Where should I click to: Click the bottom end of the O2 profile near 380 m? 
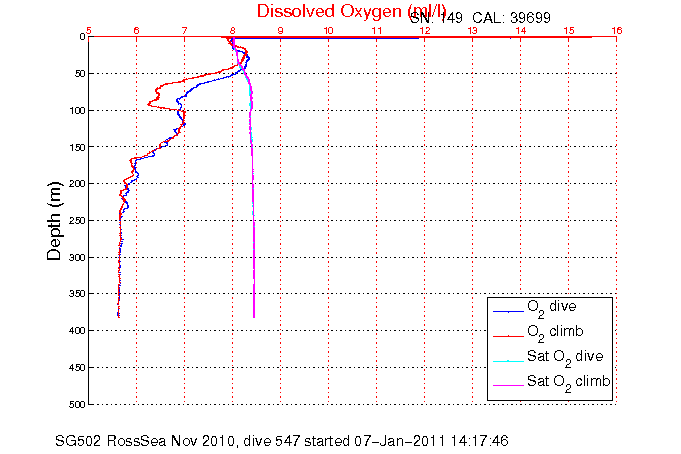(118, 315)
